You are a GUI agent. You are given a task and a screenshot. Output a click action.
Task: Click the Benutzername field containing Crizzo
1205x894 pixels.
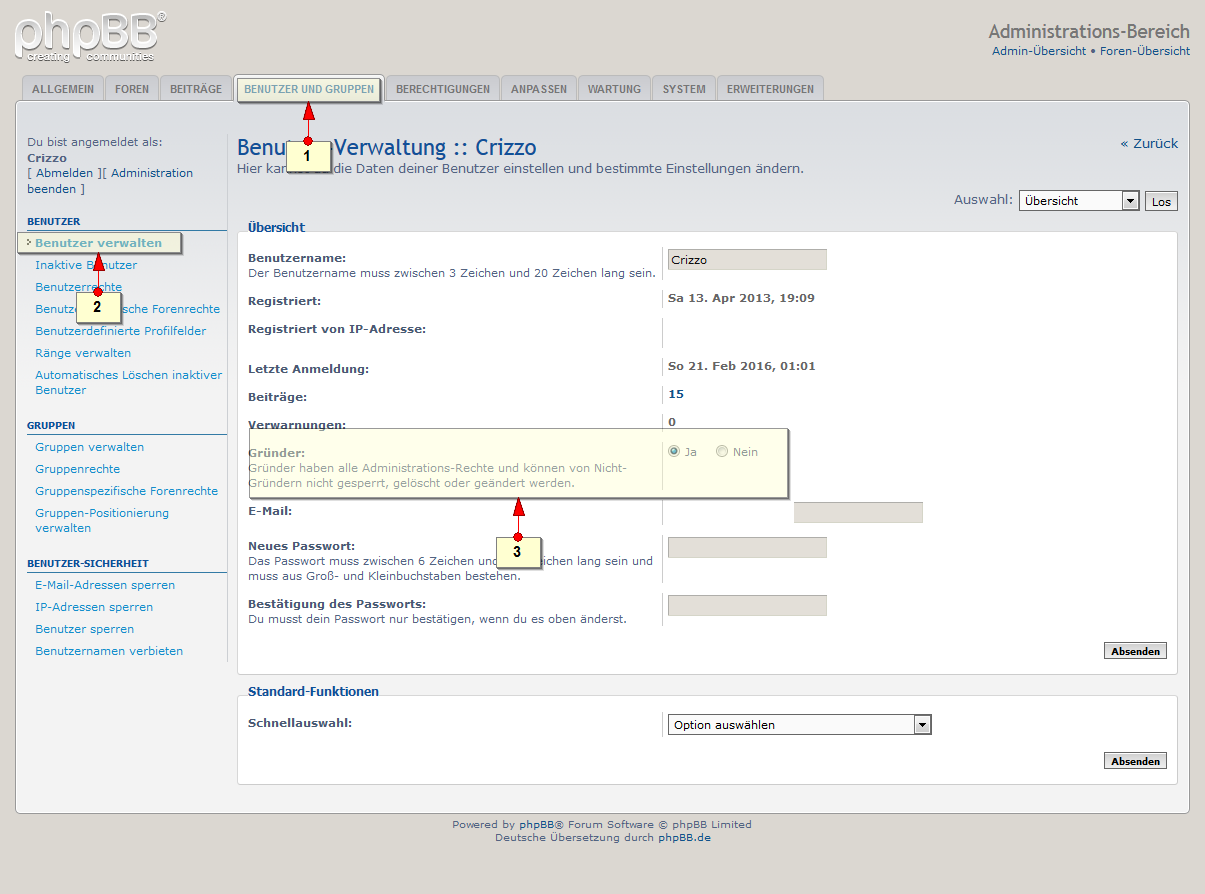pyautogui.click(x=746, y=260)
